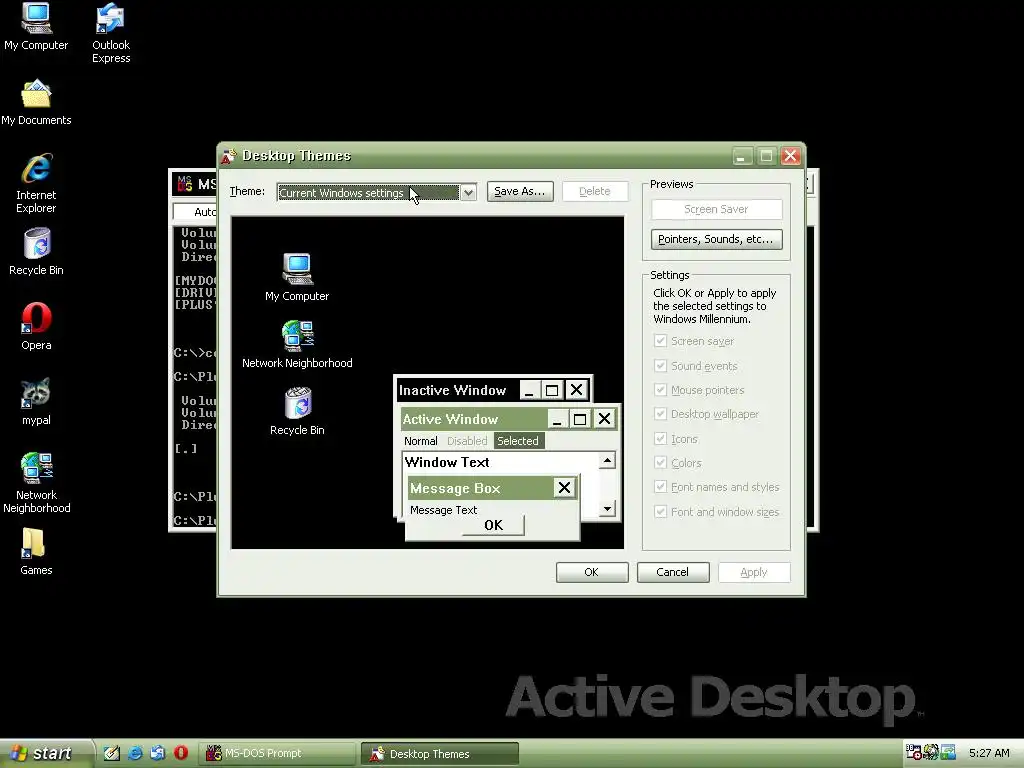Click the Message Text sample in the preview
Image resolution: width=1024 pixels, height=768 pixels.
[443, 510]
